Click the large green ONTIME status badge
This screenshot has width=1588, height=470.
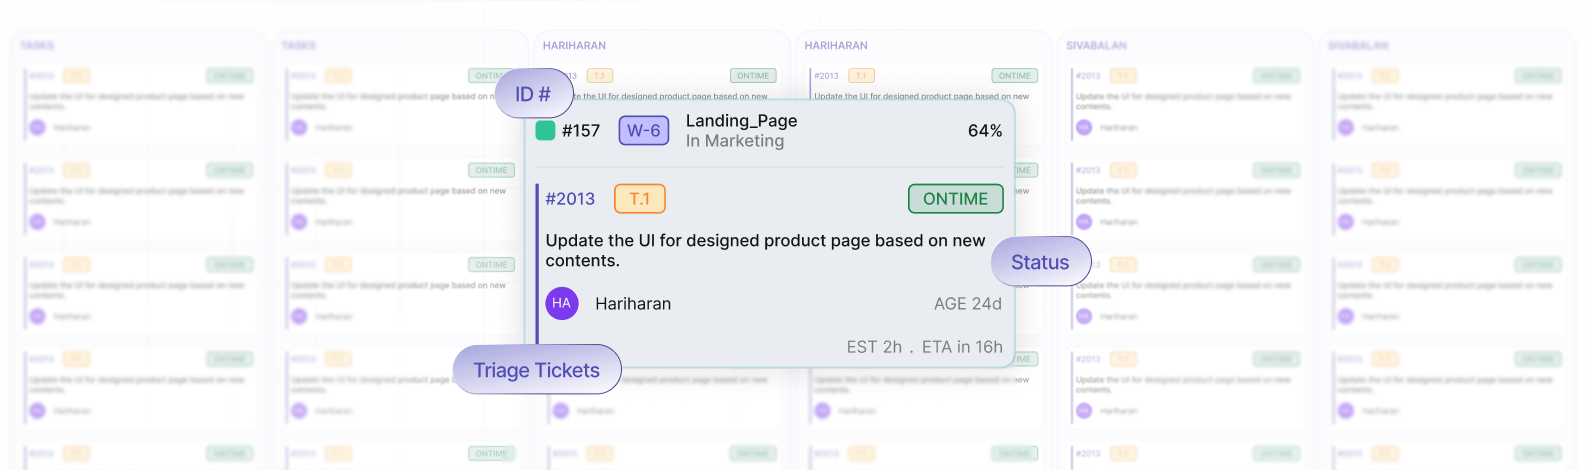pyautogui.click(x=955, y=199)
